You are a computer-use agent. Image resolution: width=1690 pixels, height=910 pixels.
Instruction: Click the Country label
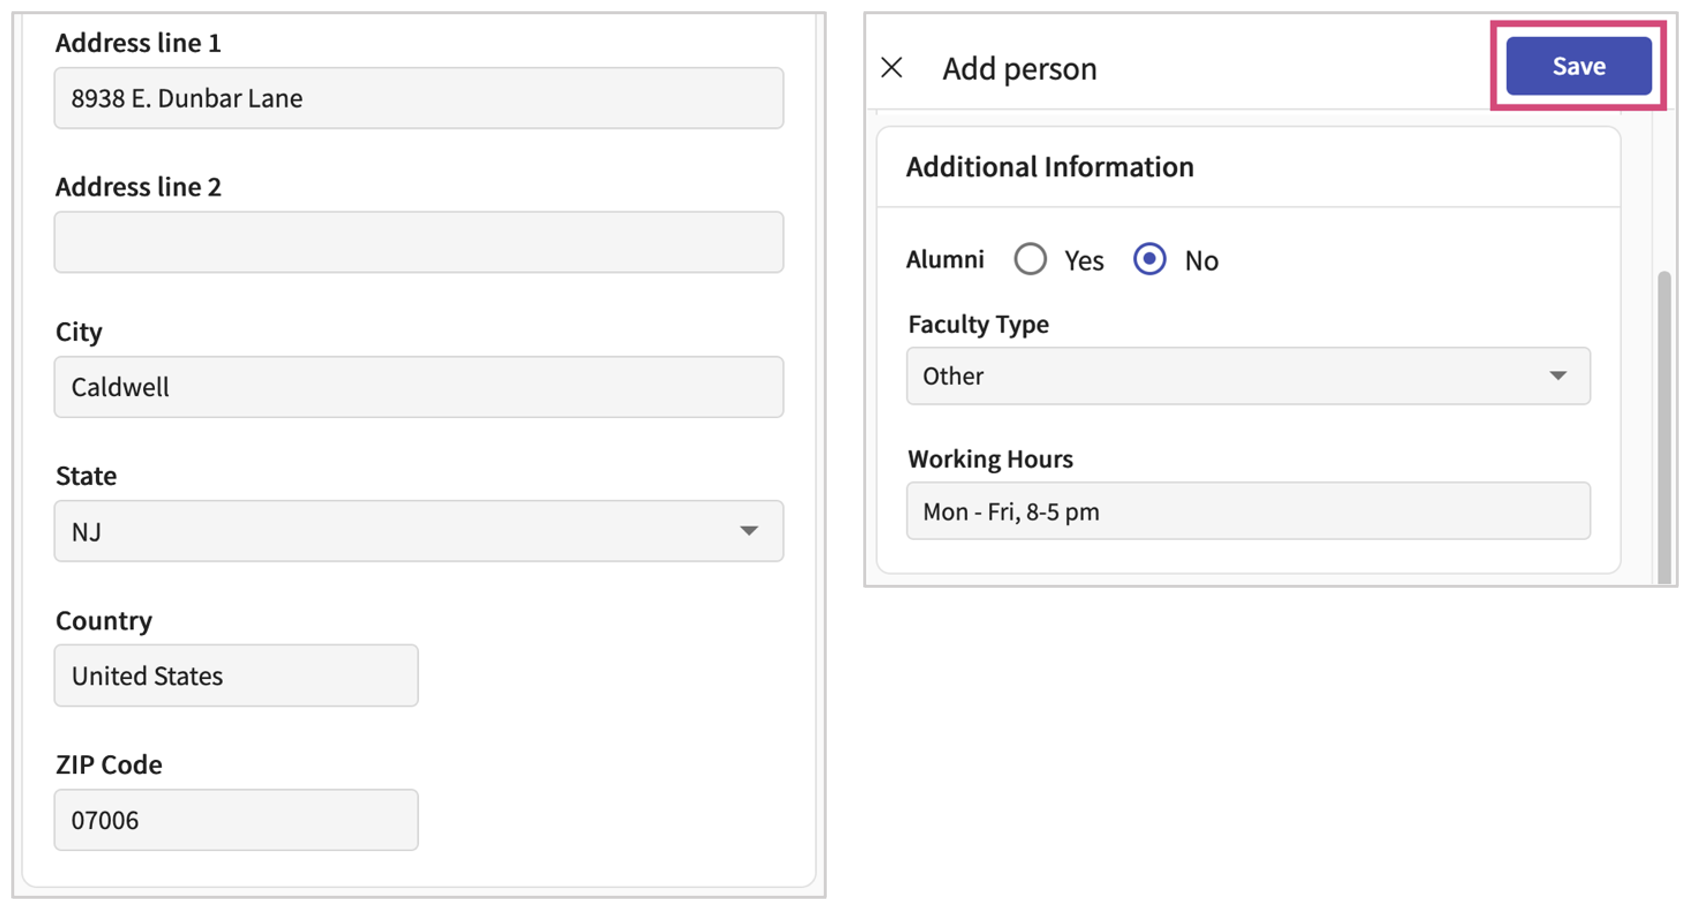coord(104,620)
